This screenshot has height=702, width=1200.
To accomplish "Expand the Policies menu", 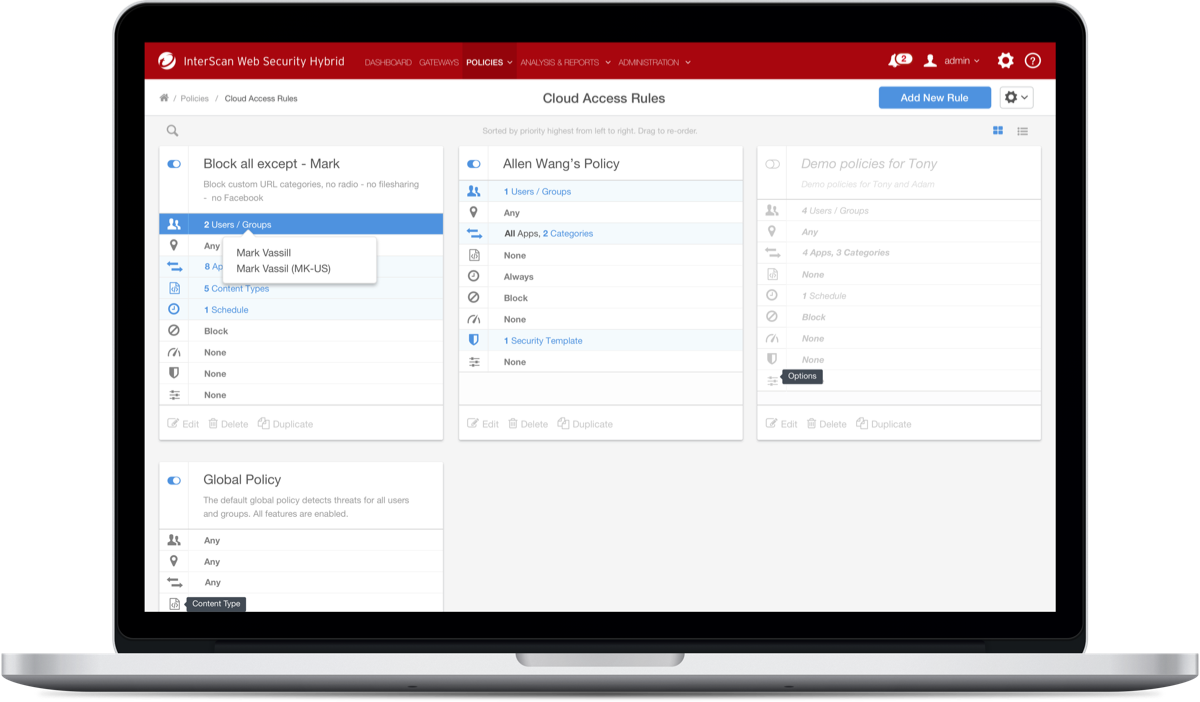I will (x=489, y=62).
